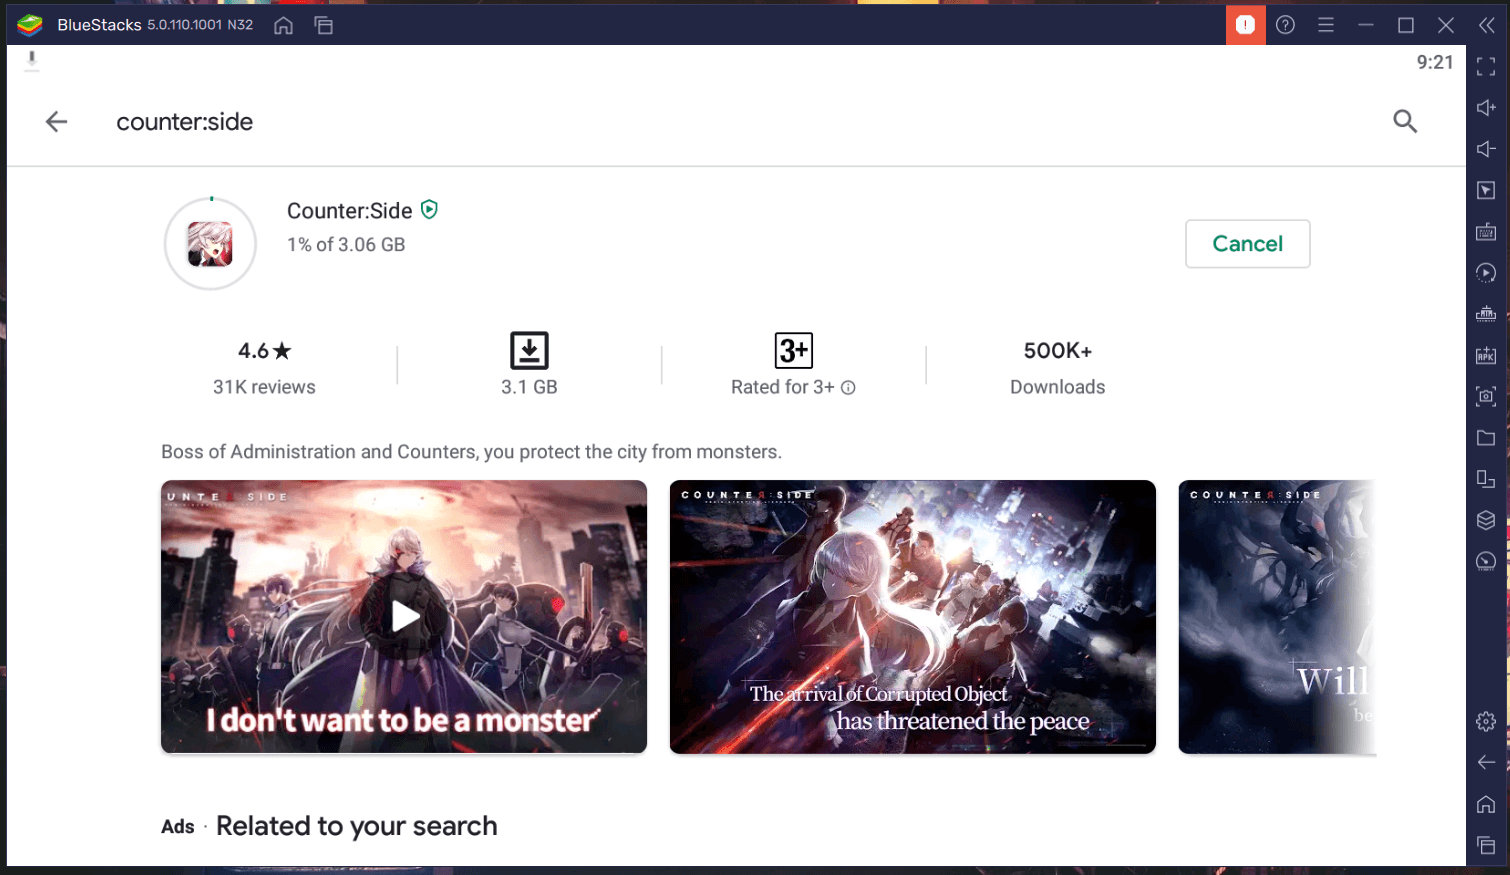Open the 'arrival of Corrupted Object' screenshot
Viewport: 1510px width, 875px height.
(913, 617)
